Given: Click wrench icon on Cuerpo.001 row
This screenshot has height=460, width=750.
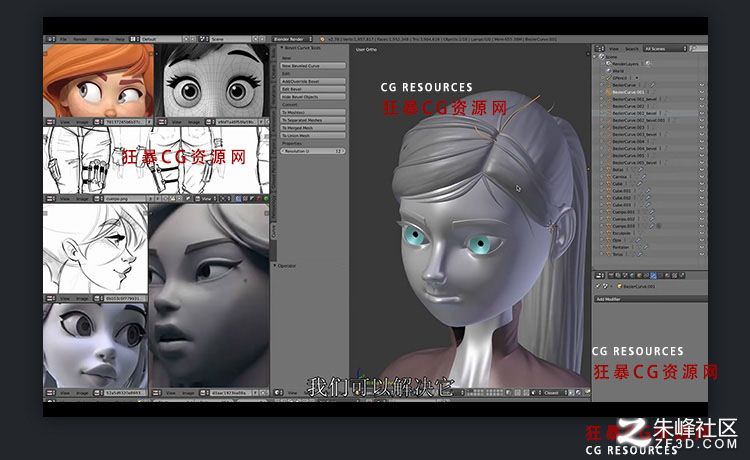Looking at the screenshot, I should click(x=651, y=212).
